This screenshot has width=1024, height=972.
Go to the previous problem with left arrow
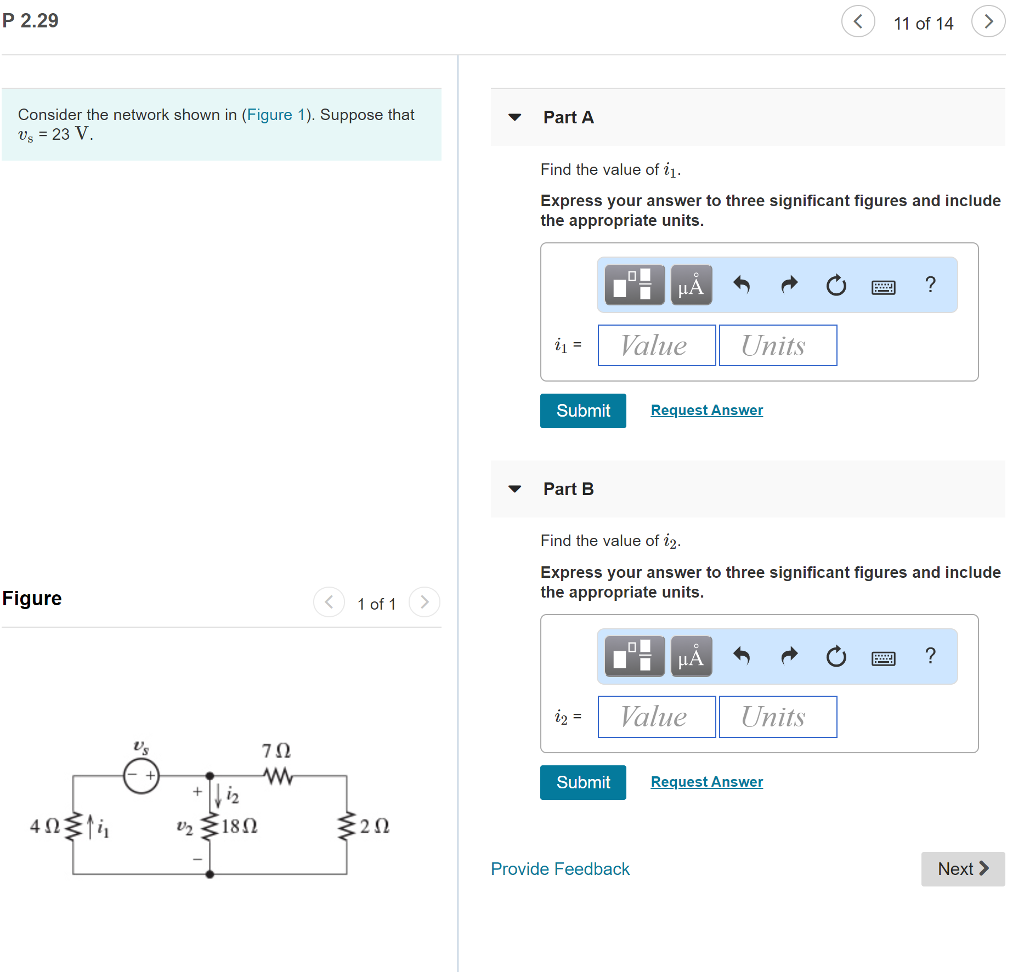click(x=858, y=21)
